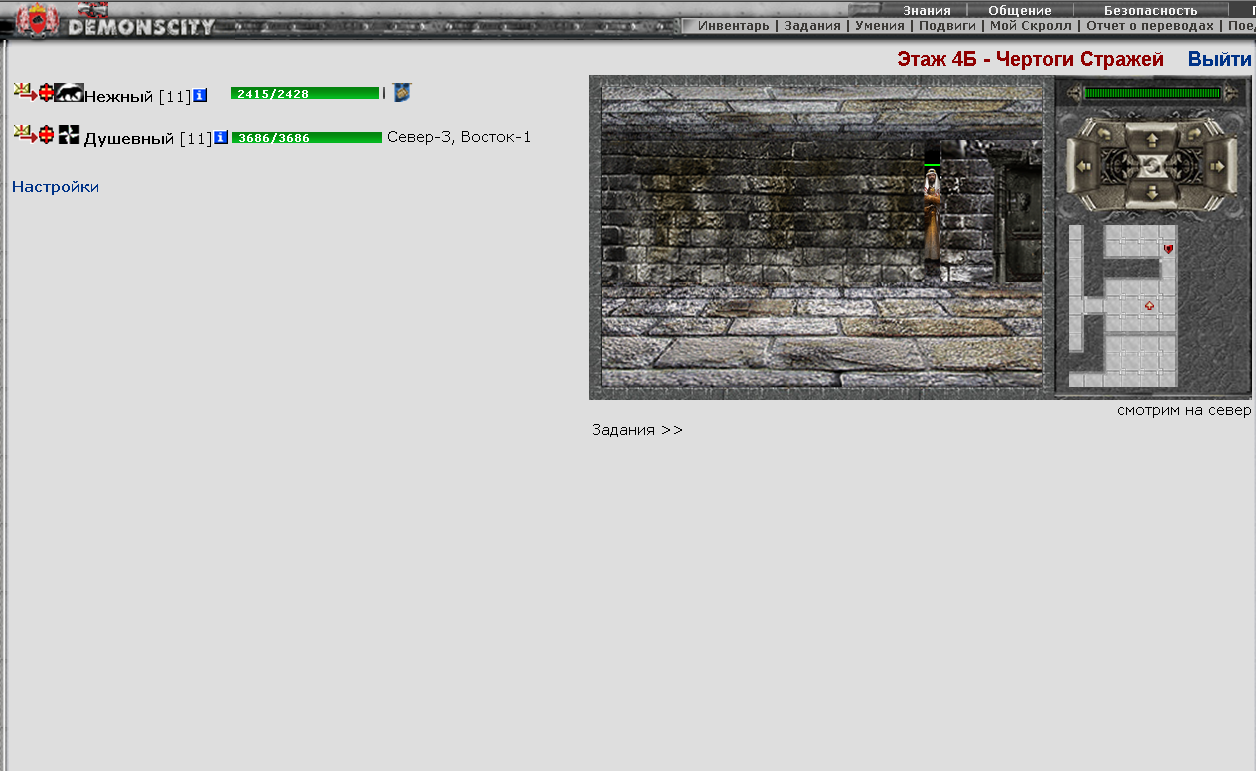Click the heading Этаж 4Б - Чертоги Стражей

(x=1031, y=59)
